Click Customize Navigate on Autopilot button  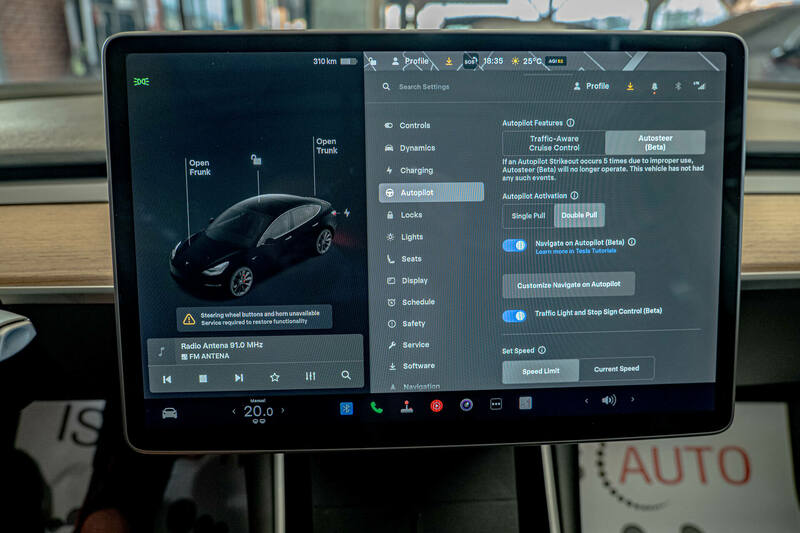[x=568, y=285]
